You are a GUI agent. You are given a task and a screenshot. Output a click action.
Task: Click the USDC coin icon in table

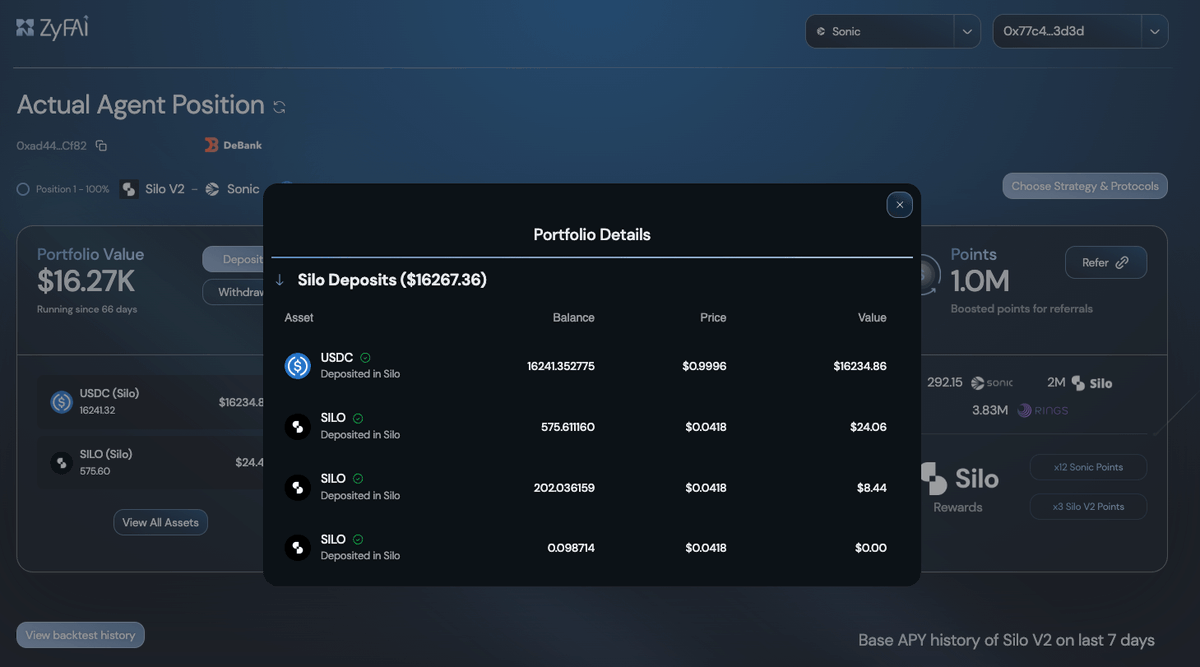(298, 366)
